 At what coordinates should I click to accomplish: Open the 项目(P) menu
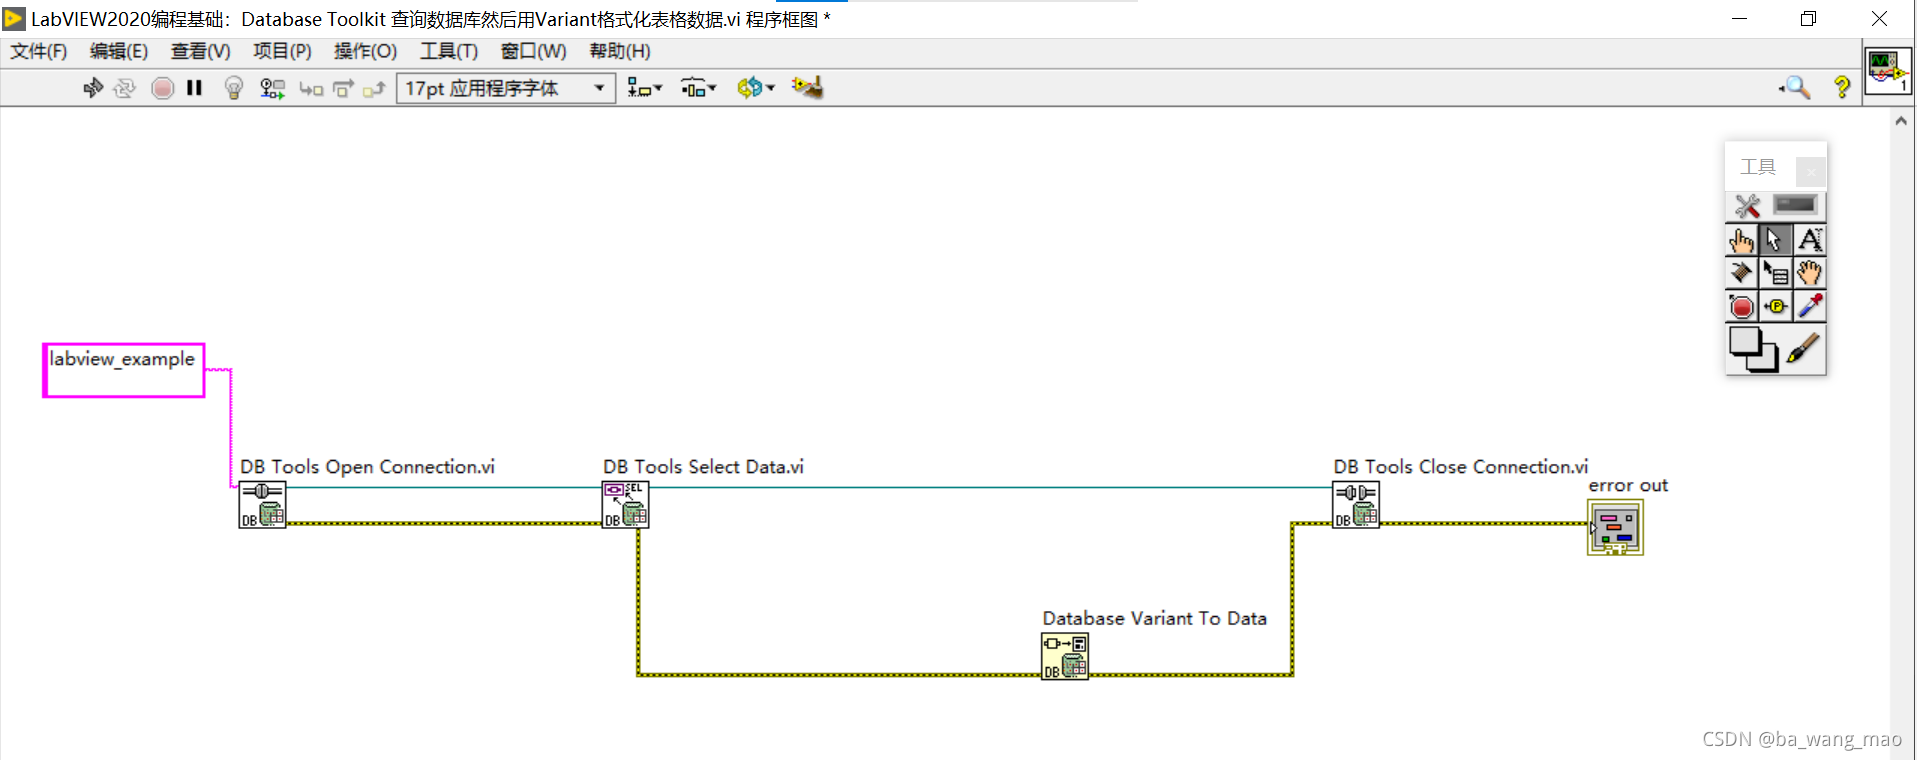[x=282, y=51]
